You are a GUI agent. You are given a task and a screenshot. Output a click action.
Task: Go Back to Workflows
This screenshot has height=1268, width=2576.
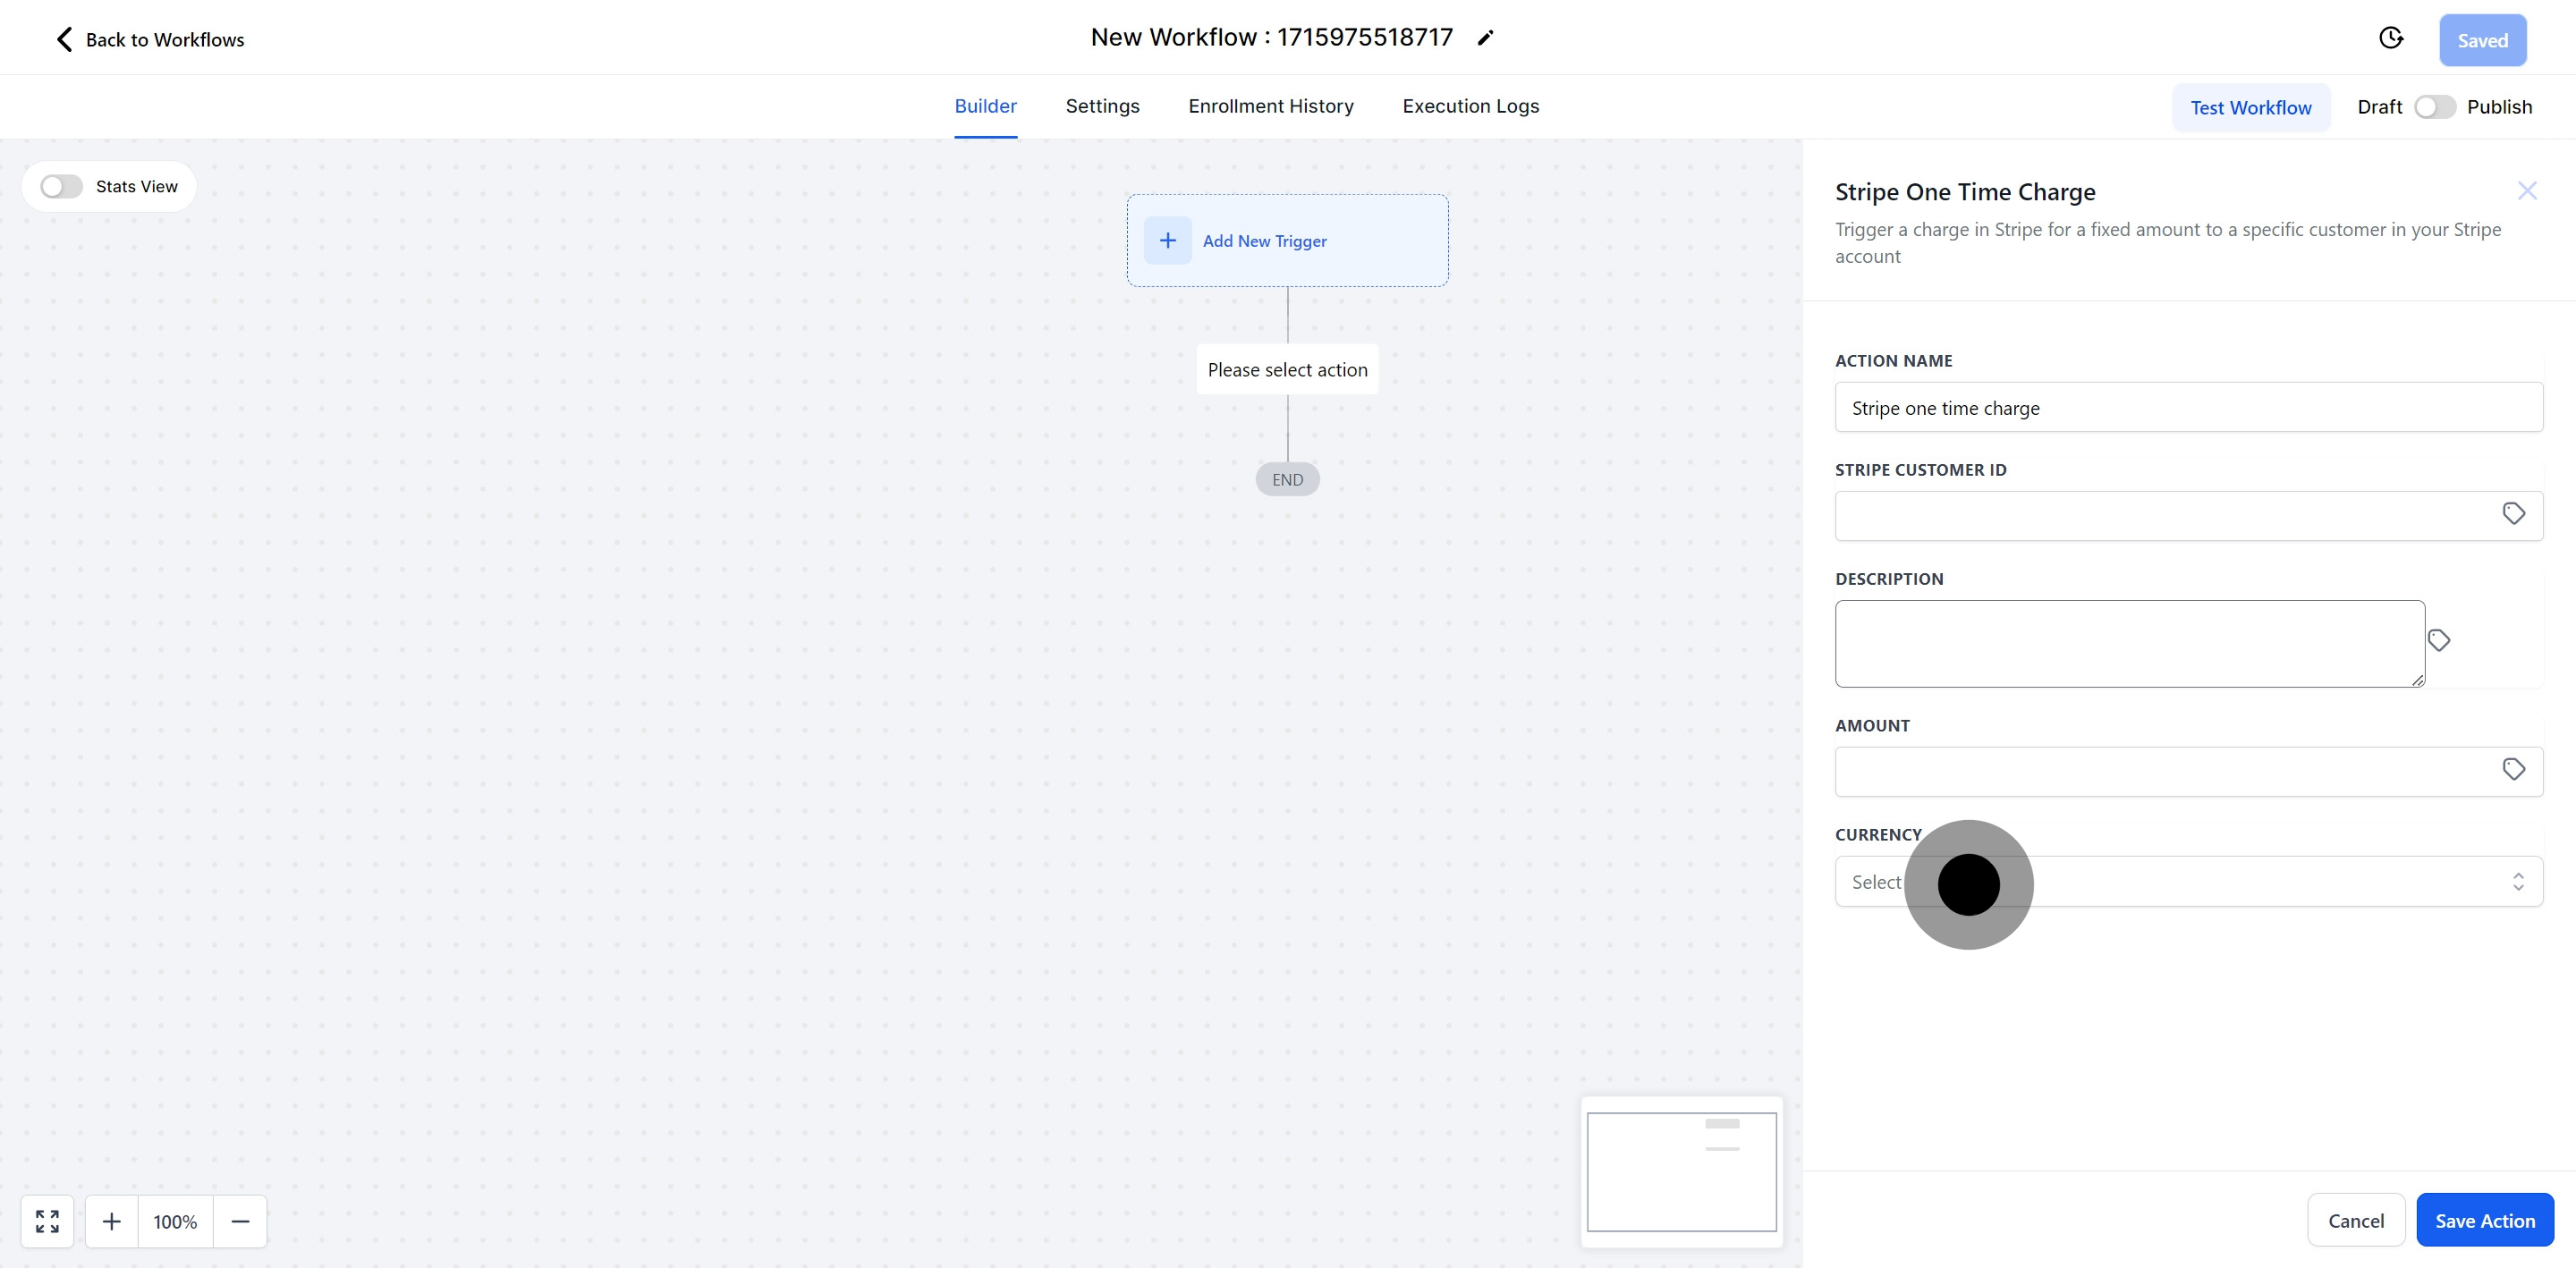[149, 40]
